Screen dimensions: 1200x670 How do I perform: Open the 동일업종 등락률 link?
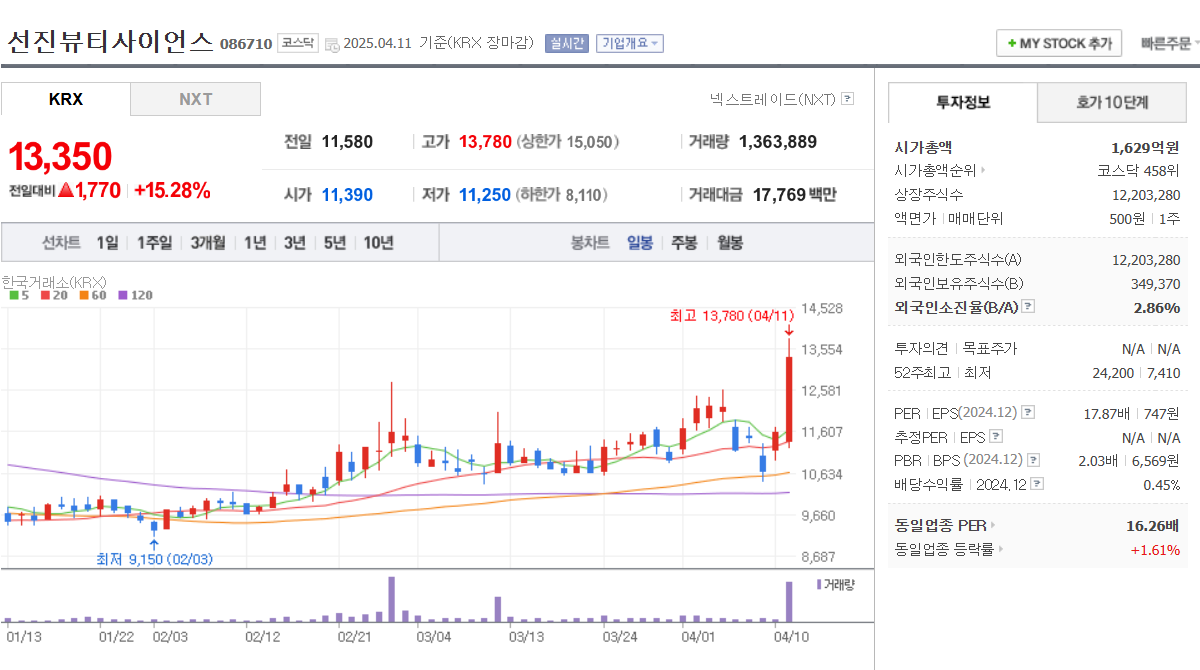tap(944, 549)
